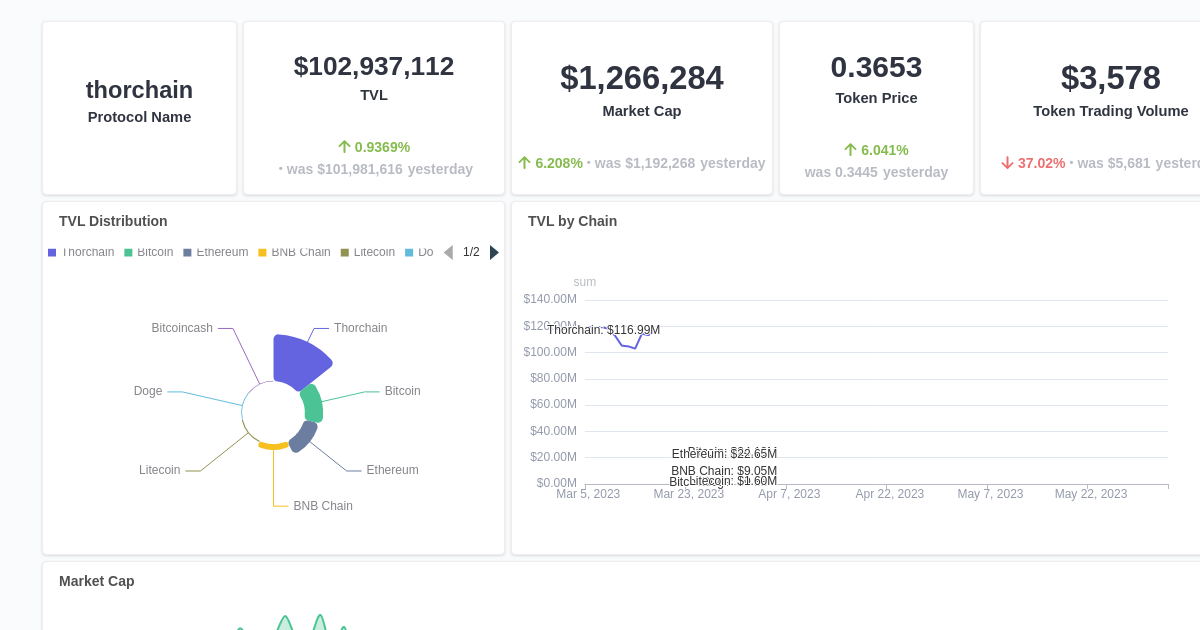Go to the previous legend page arrow
Viewport: 1200px width, 630px height.
448,252
